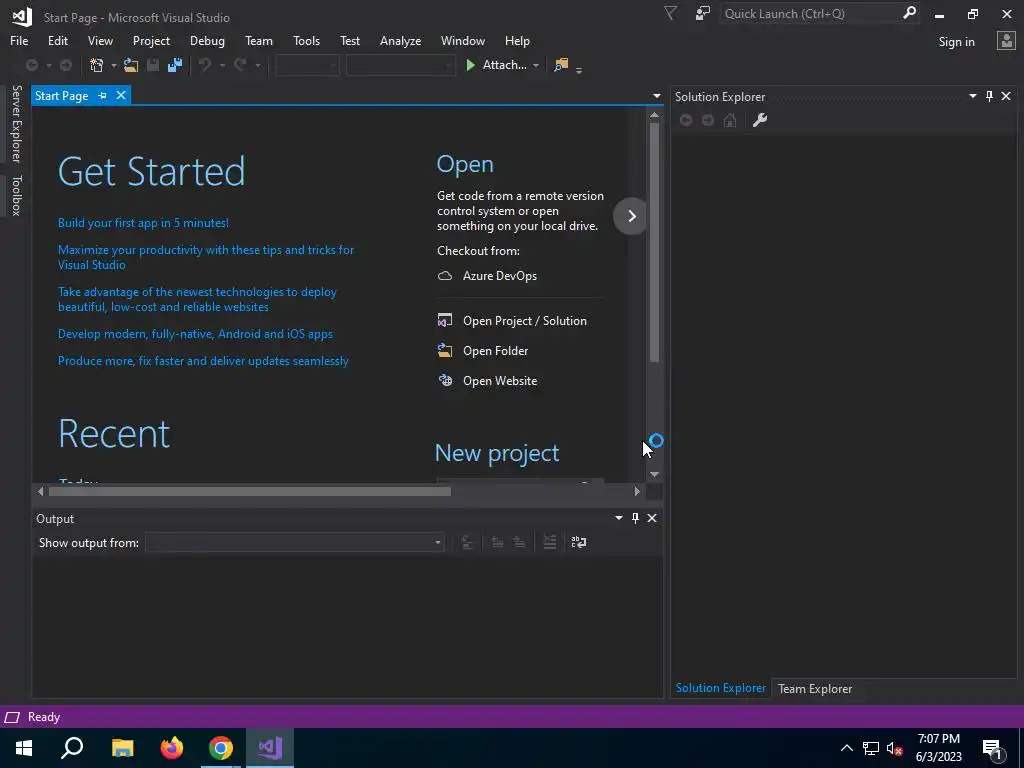Click Azure DevOps checkout link

point(500,276)
